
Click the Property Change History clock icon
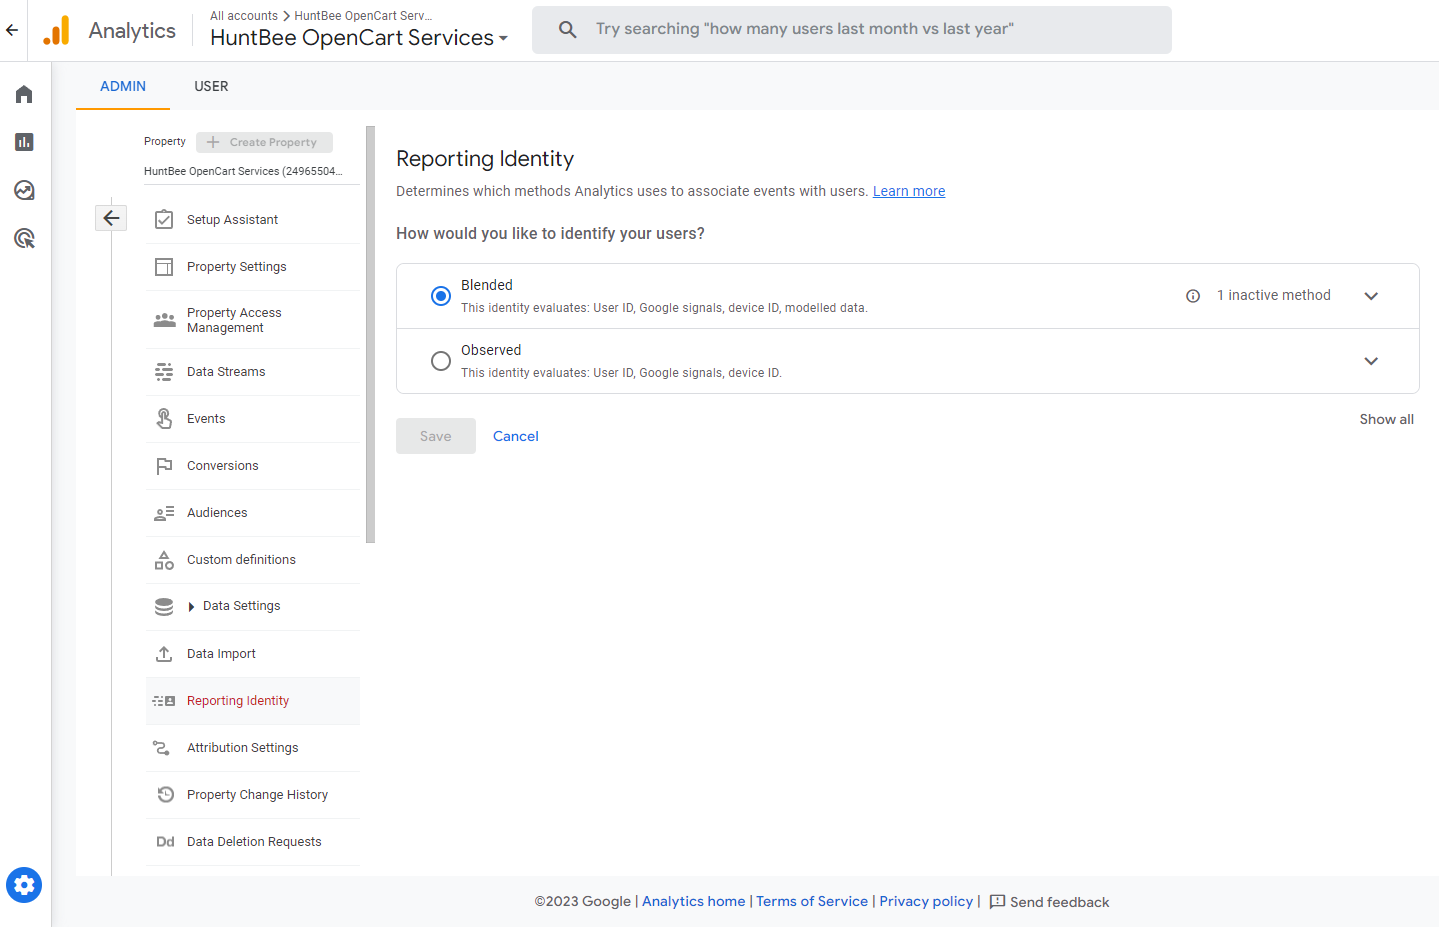pos(166,795)
